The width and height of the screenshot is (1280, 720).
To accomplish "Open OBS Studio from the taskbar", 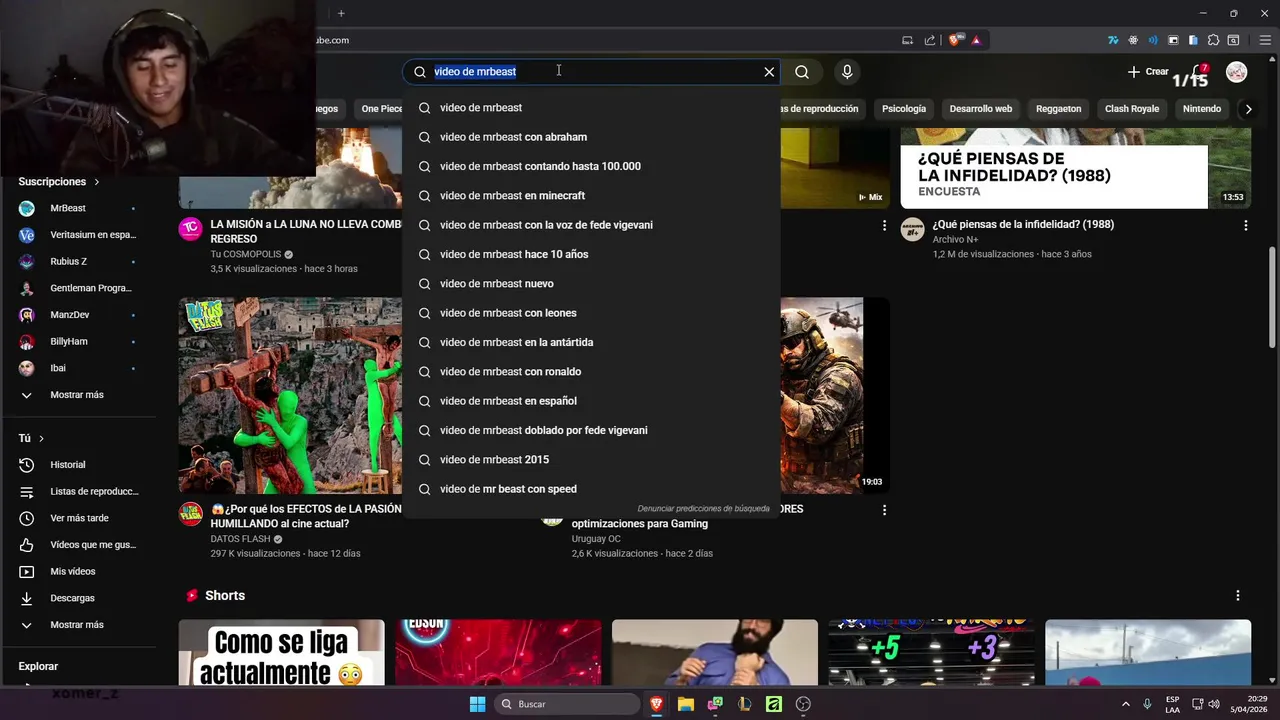I will tap(803, 704).
